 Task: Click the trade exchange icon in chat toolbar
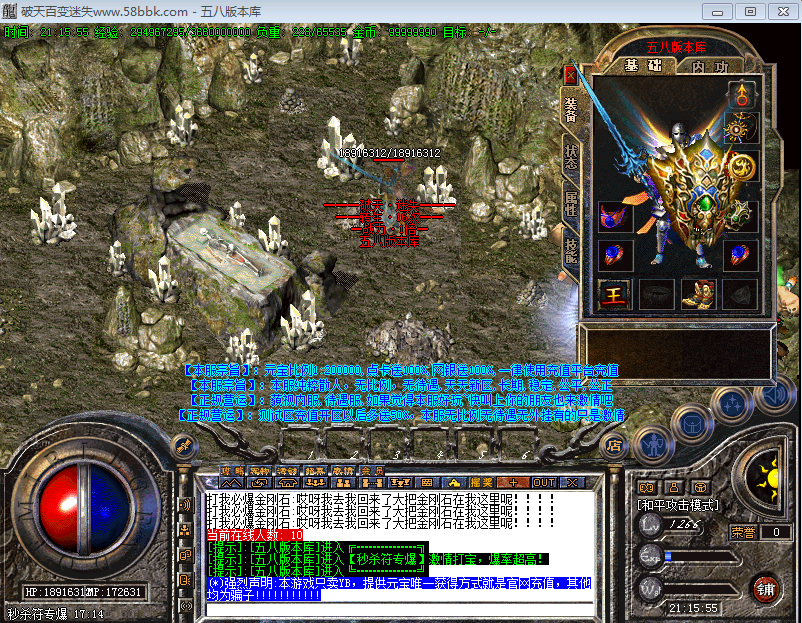coord(259,483)
